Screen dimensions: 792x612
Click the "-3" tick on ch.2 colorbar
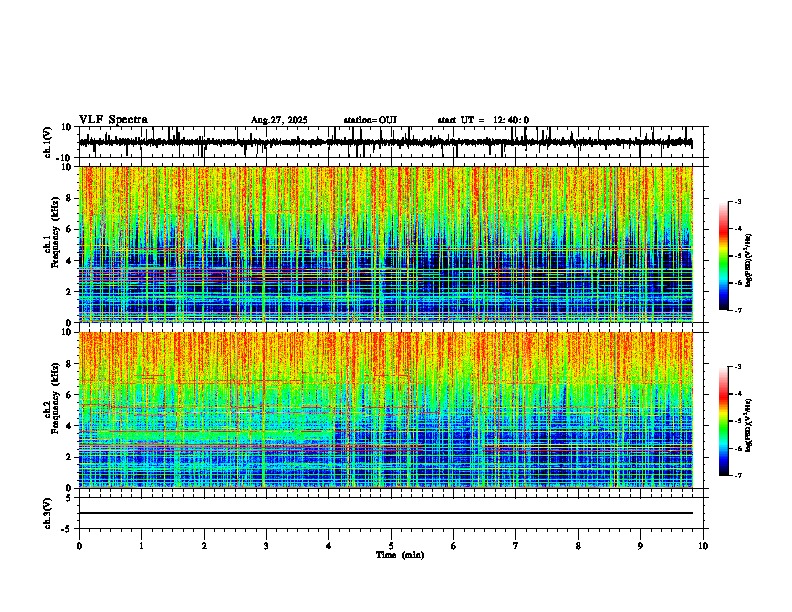tap(738, 367)
